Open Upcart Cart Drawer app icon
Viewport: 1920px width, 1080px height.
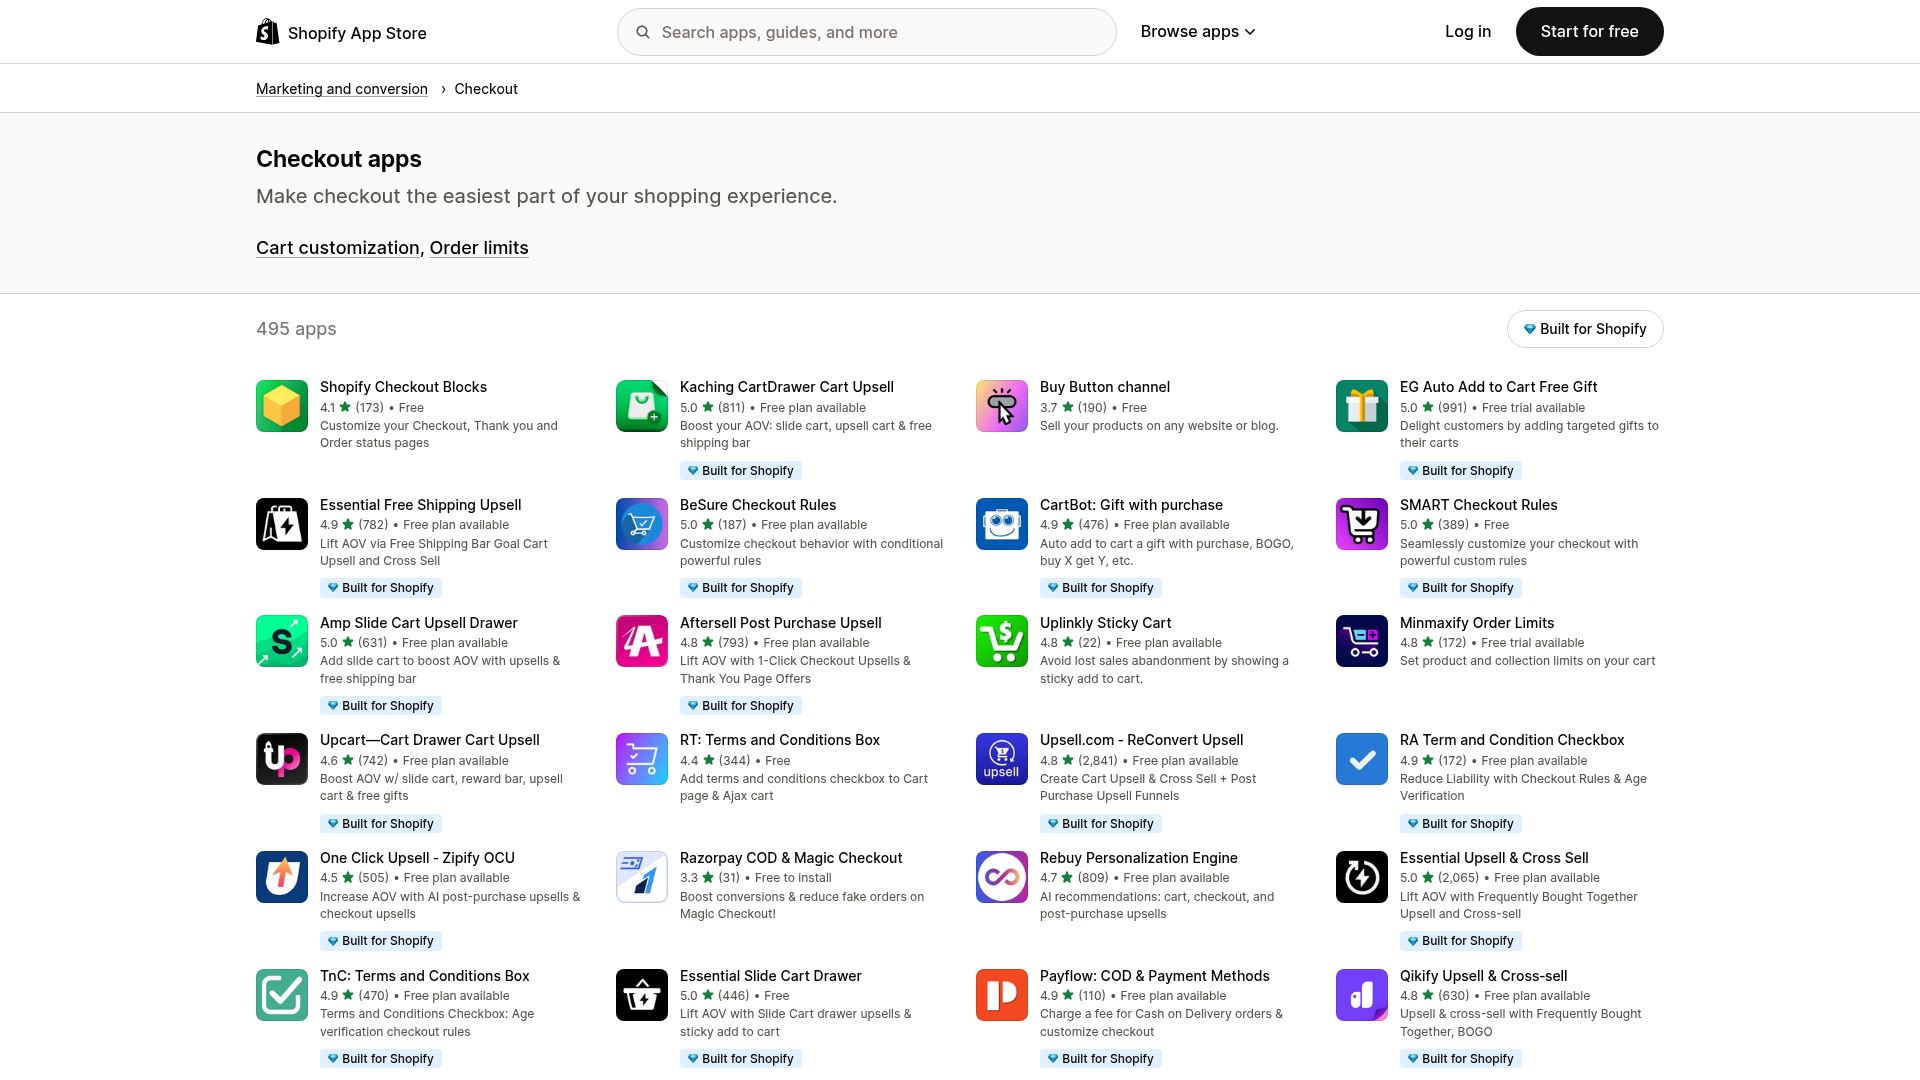(x=282, y=759)
